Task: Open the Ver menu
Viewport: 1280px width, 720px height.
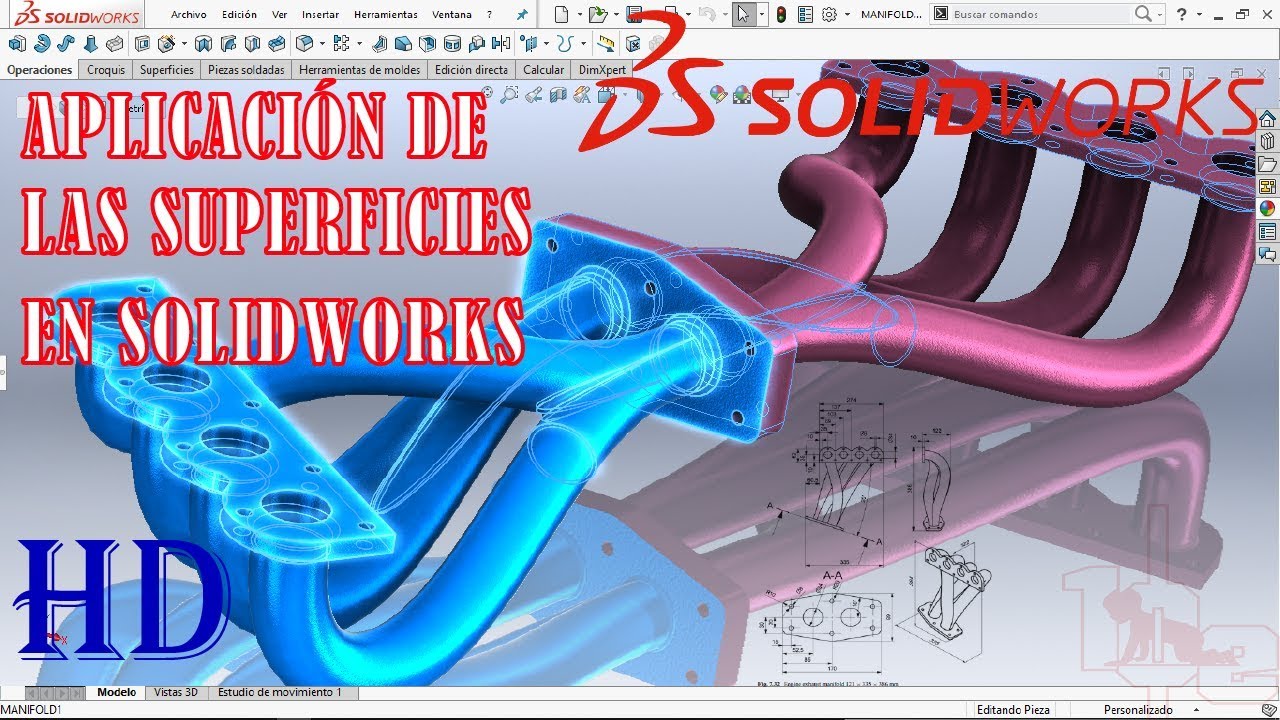Action: click(280, 14)
